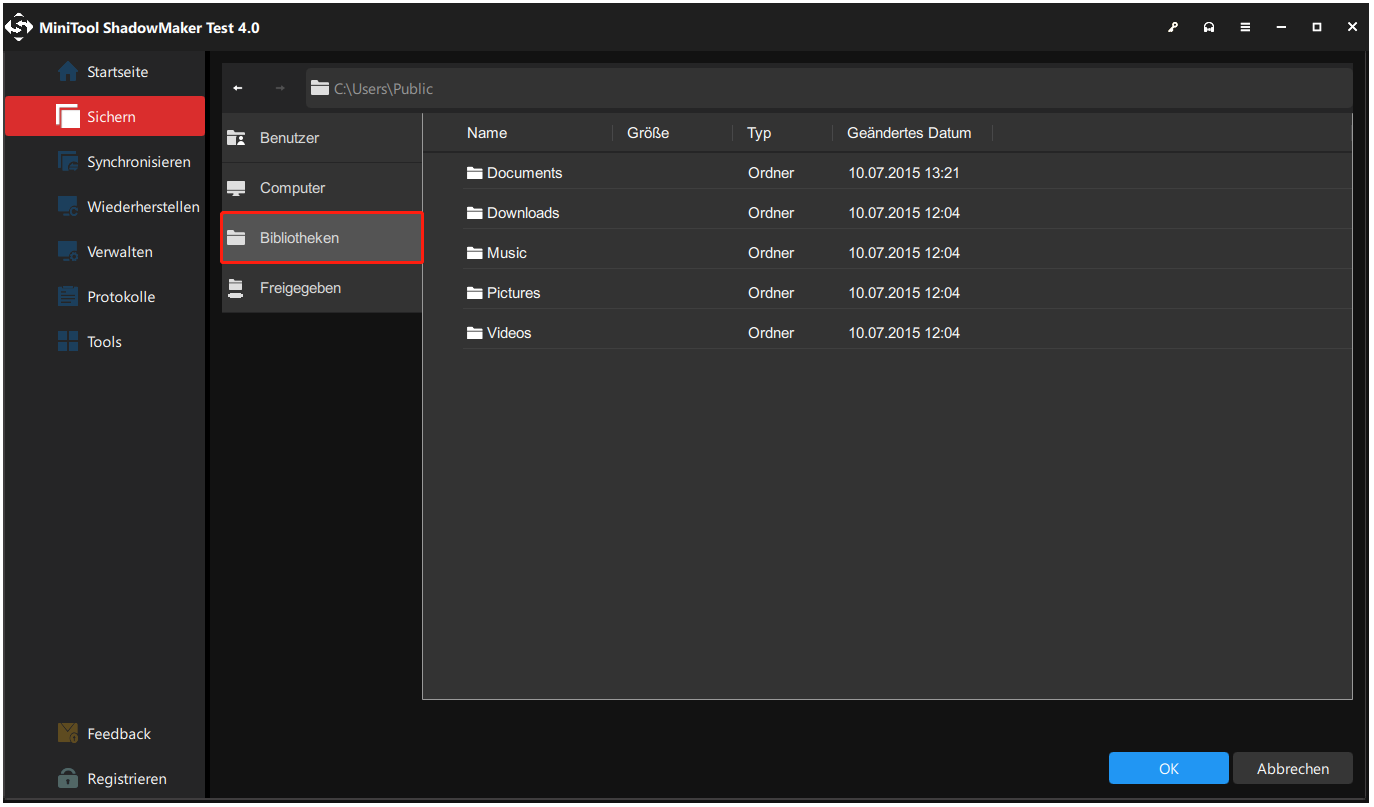Image resolution: width=1374 pixels, height=807 pixels.
Task: Click the license key icon
Action: [1172, 27]
